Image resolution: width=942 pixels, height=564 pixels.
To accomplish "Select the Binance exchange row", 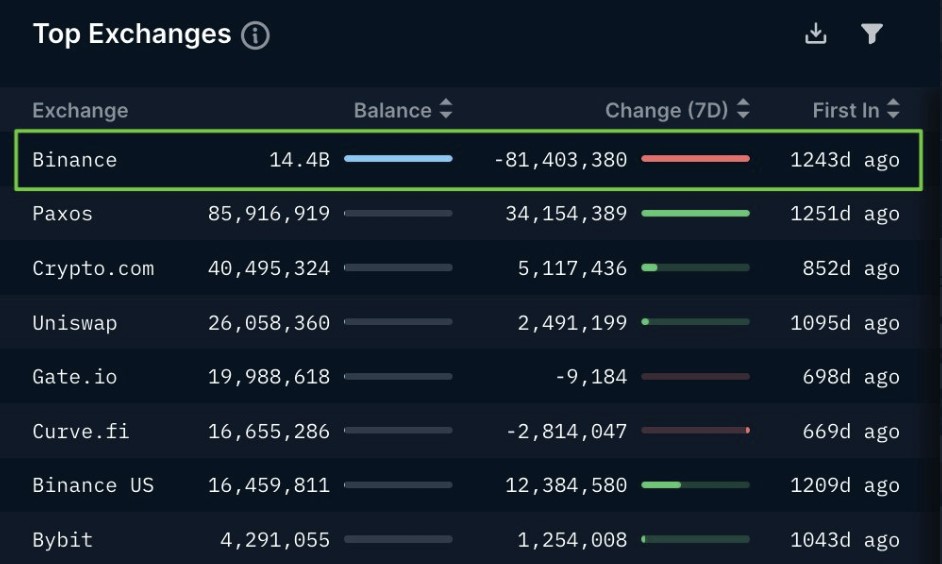I will point(75,160).
